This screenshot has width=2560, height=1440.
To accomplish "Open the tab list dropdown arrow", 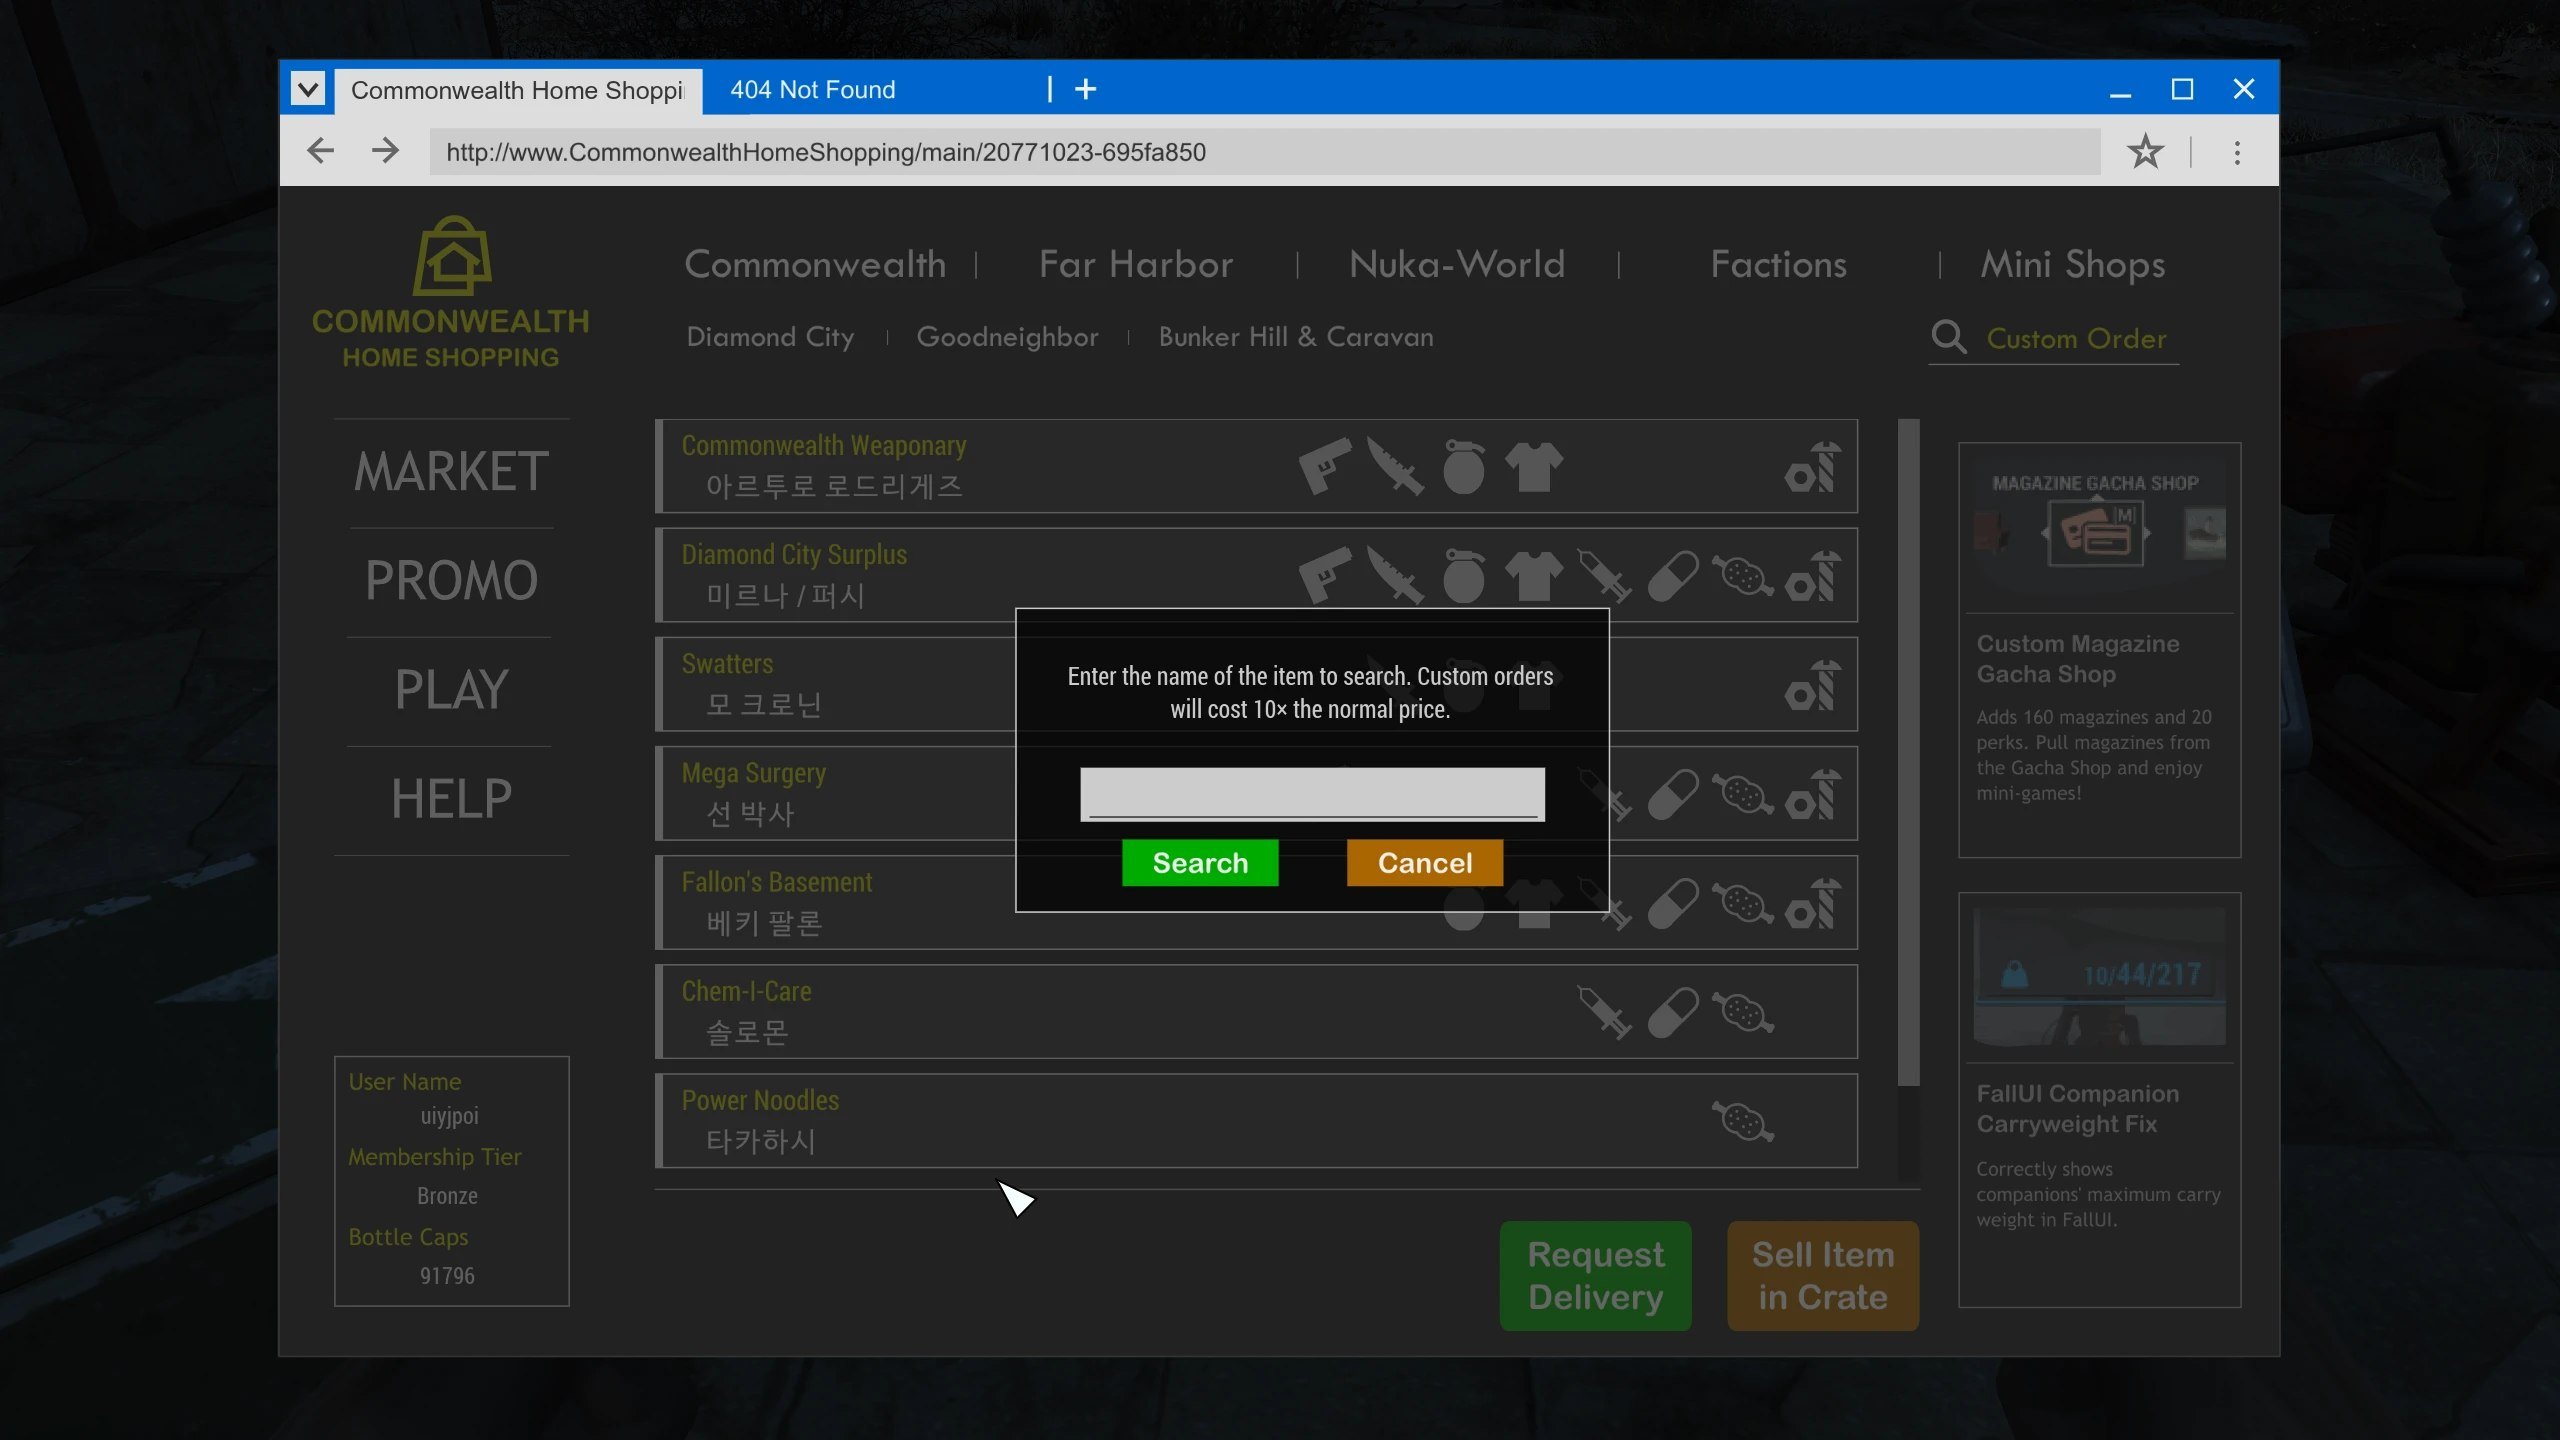I will click(x=308, y=89).
